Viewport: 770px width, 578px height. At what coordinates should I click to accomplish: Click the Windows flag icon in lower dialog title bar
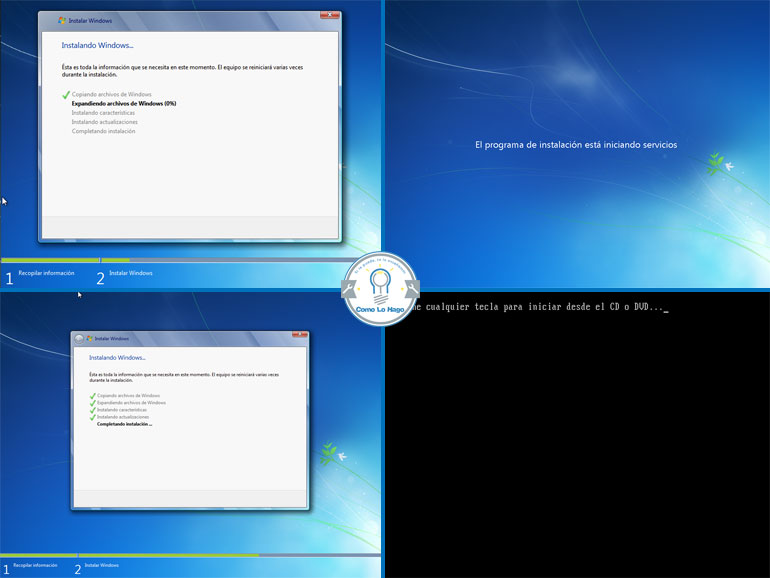click(89, 338)
